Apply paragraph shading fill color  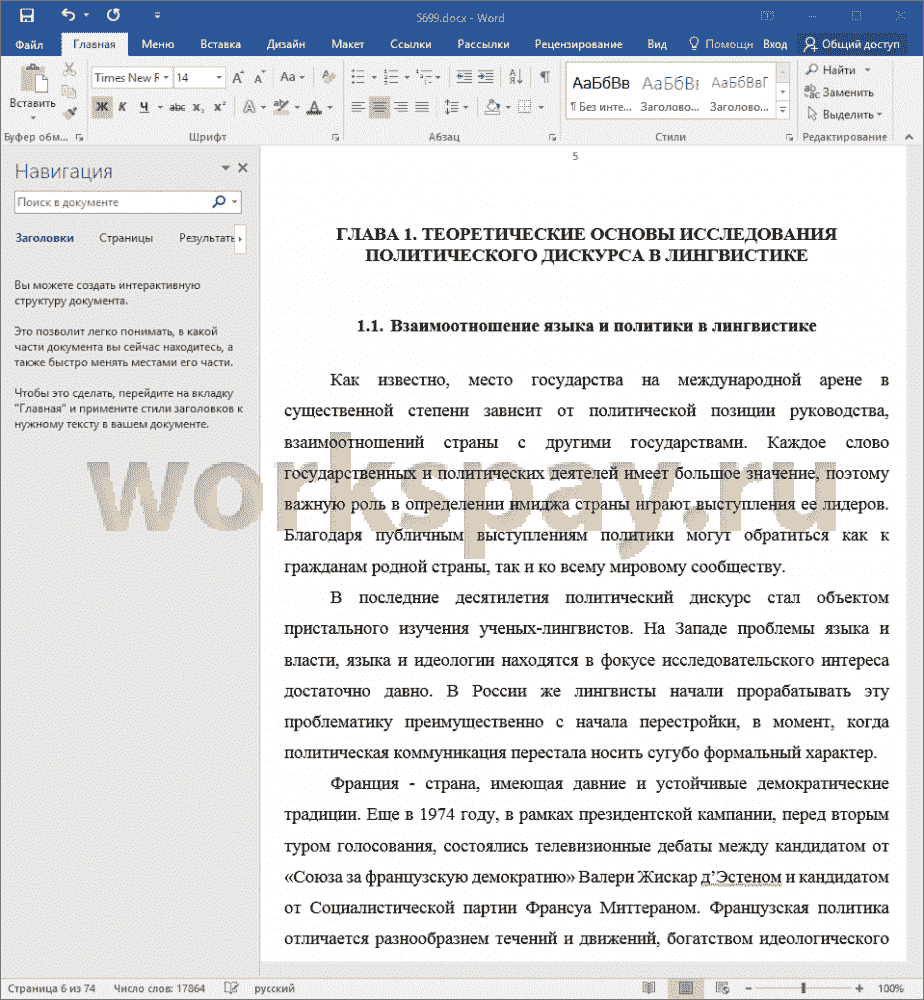[x=492, y=107]
